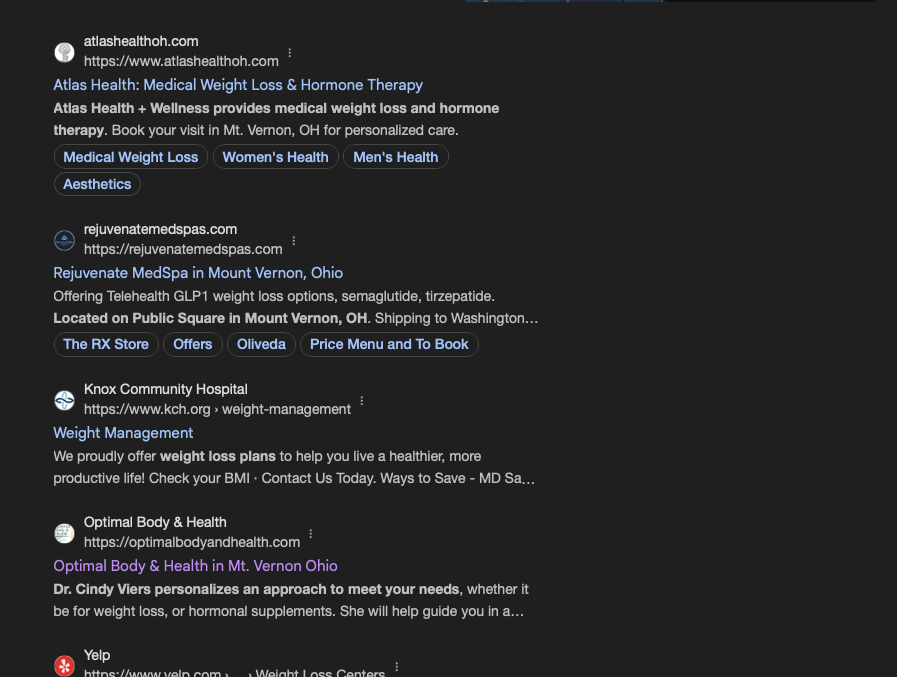Click the Knox Community Hospital favicon

(x=64, y=400)
